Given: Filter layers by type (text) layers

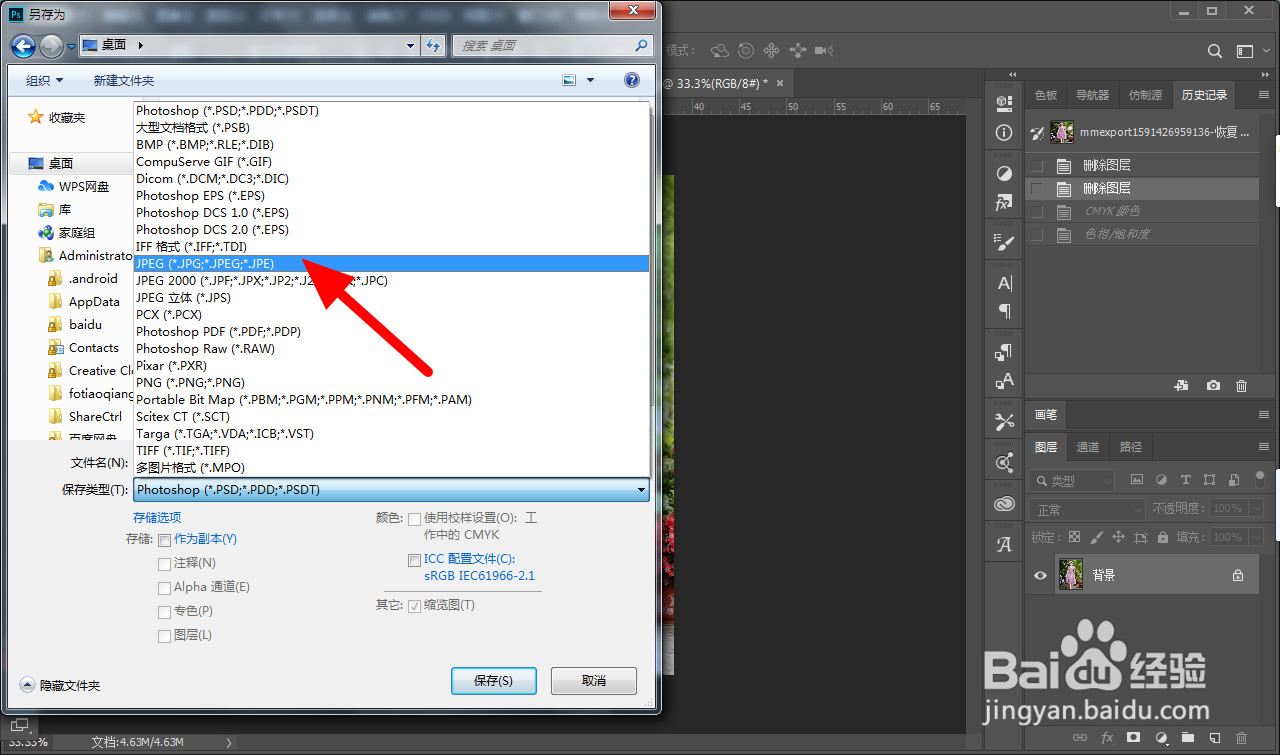Looking at the screenshot, I should pyautogui.click(x=1185, y=480).
